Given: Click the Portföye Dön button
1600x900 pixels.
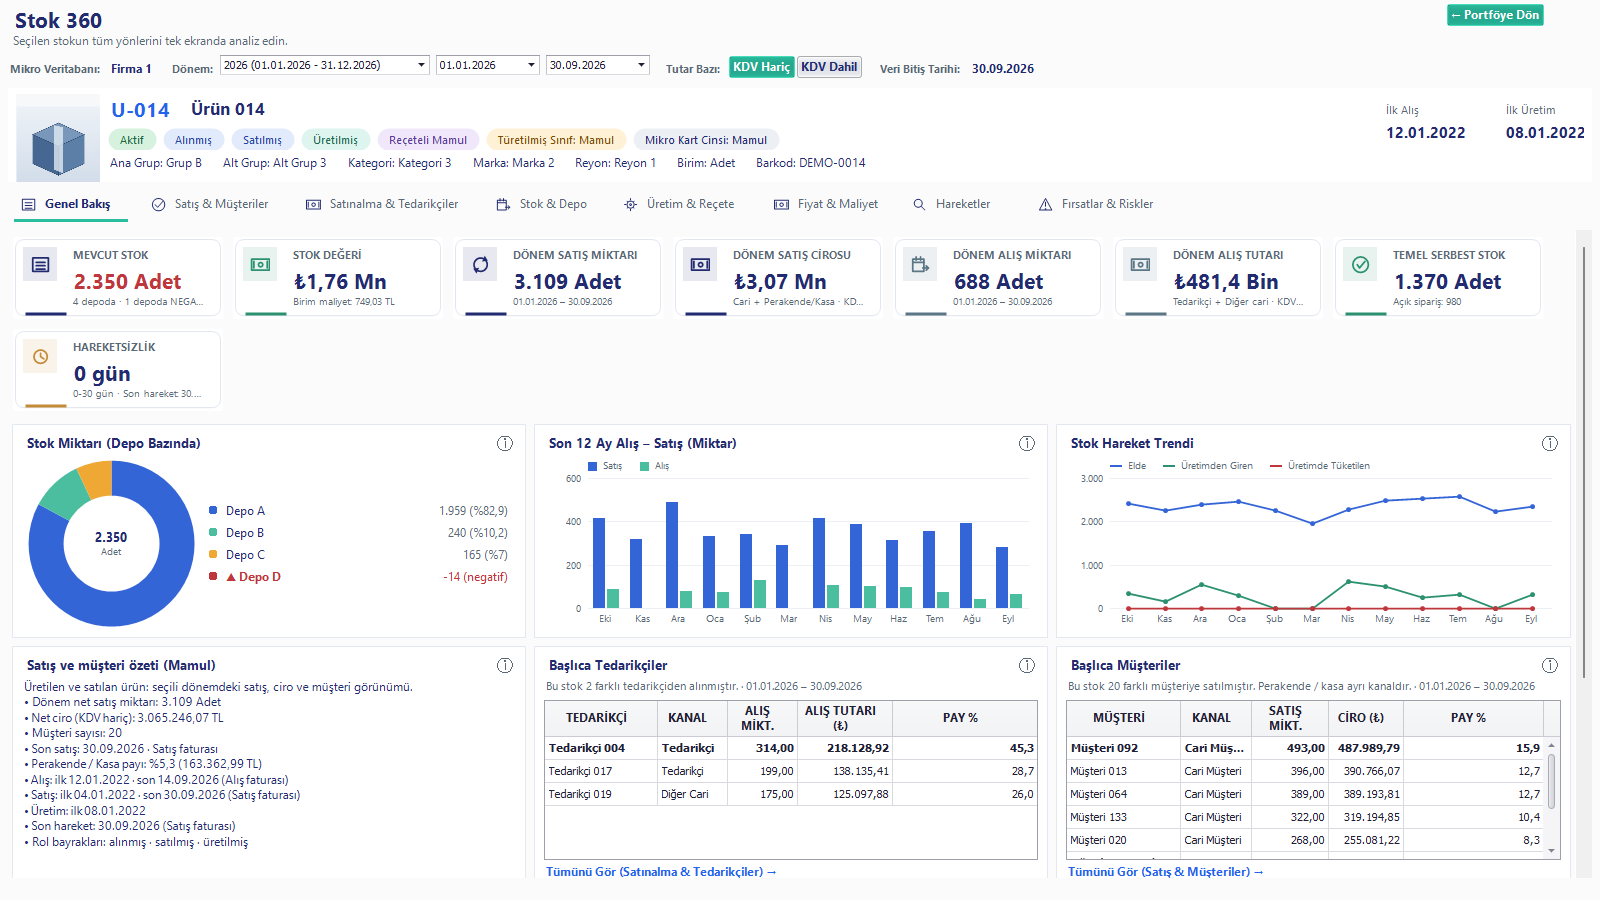Looking at the screenshot, I should 1495,15.
